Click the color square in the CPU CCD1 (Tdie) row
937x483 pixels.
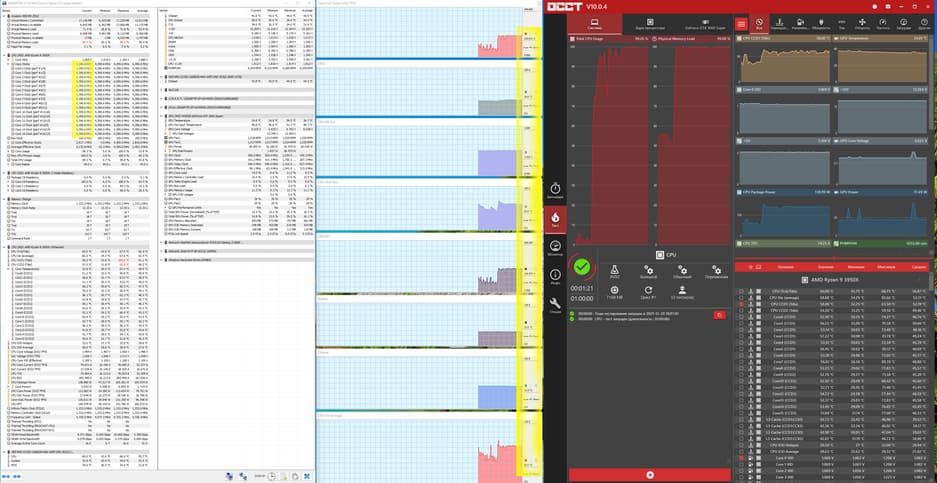coord(758,304)
